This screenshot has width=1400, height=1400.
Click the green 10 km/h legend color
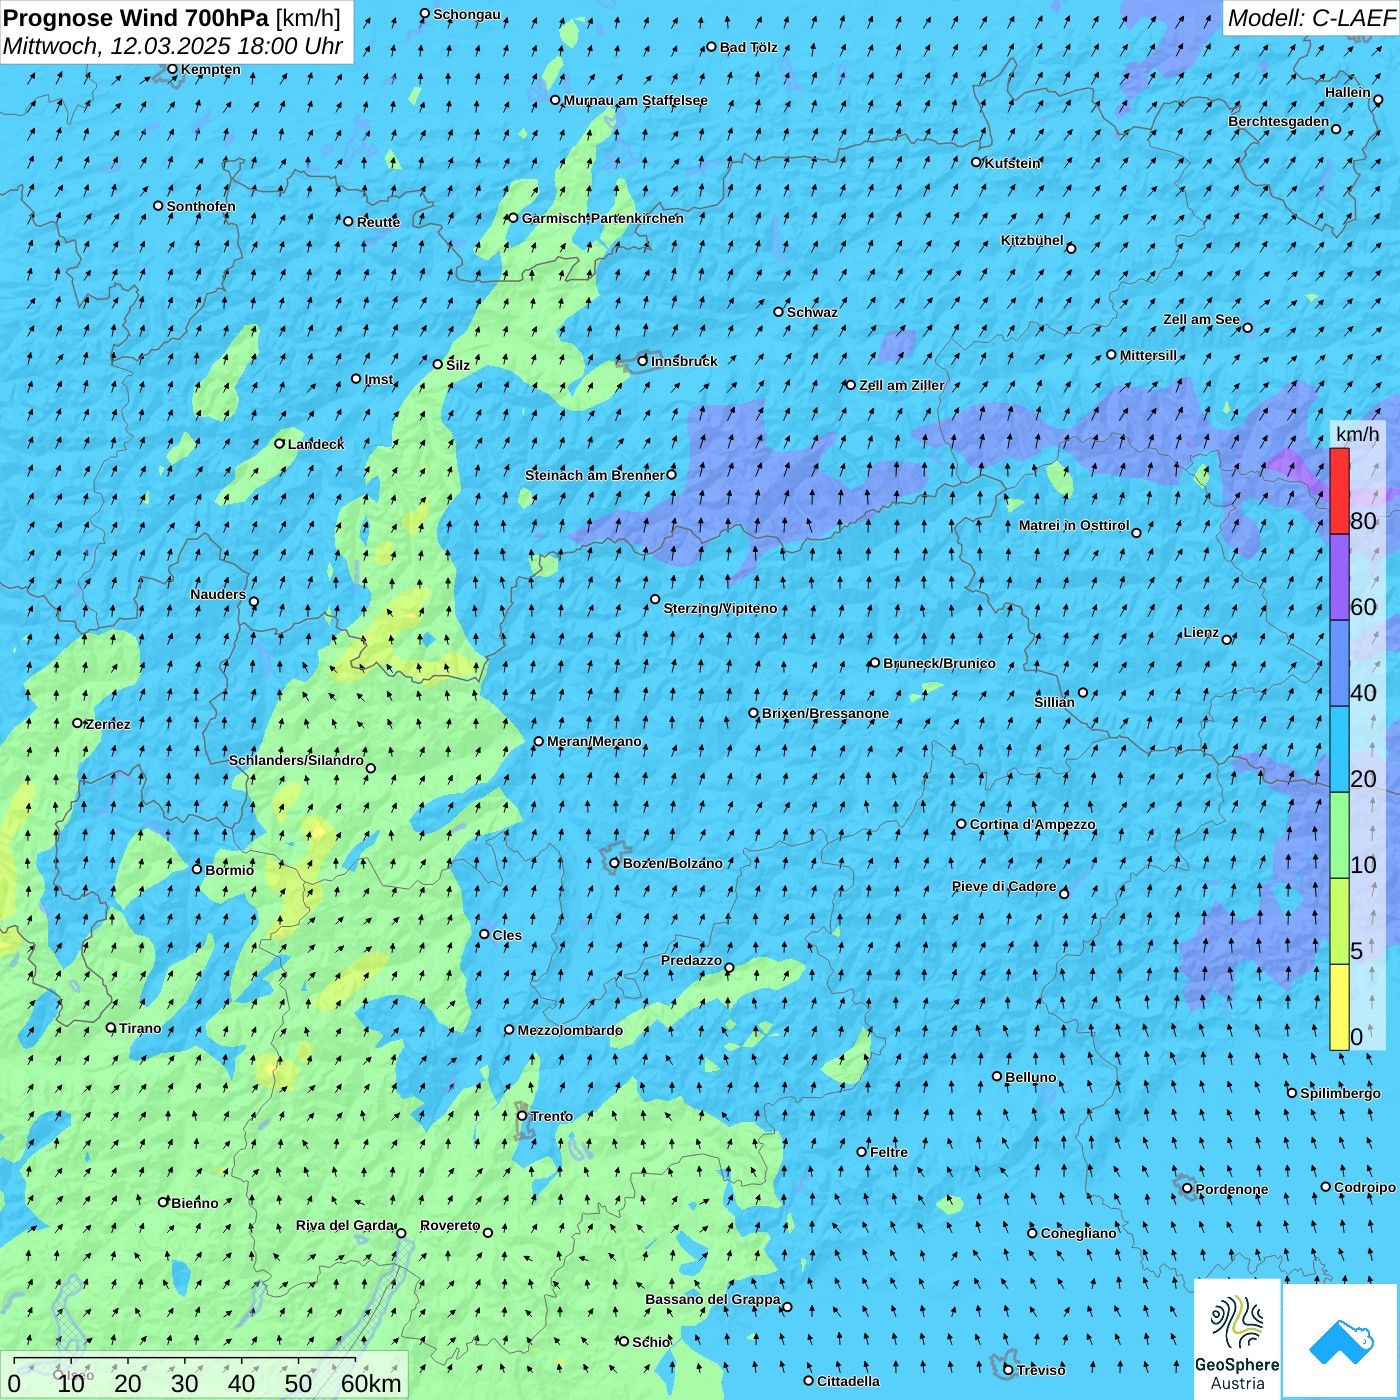point(1339,835)
